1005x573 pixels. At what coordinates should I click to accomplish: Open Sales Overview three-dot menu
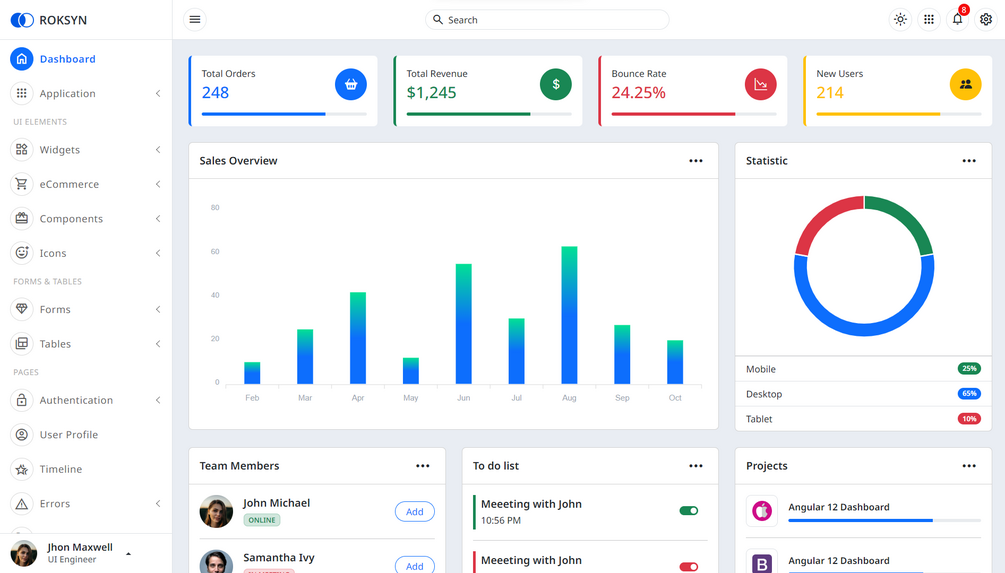696,161
